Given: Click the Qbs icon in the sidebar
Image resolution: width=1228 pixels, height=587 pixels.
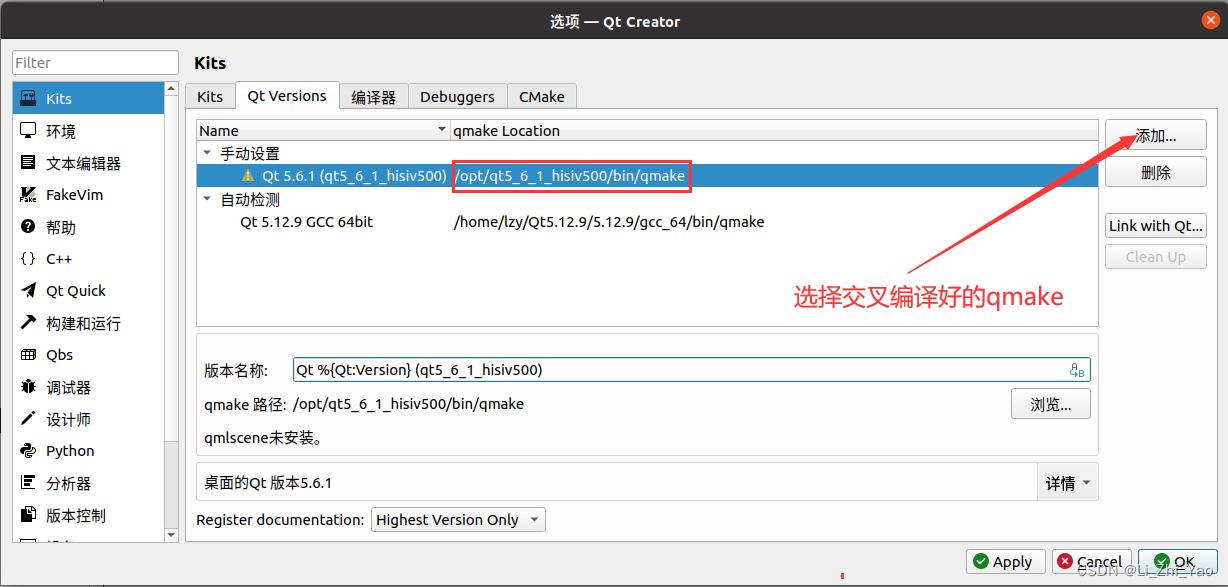Looking at the screenshot, I should pyautogui.click(x=28, y=354).
